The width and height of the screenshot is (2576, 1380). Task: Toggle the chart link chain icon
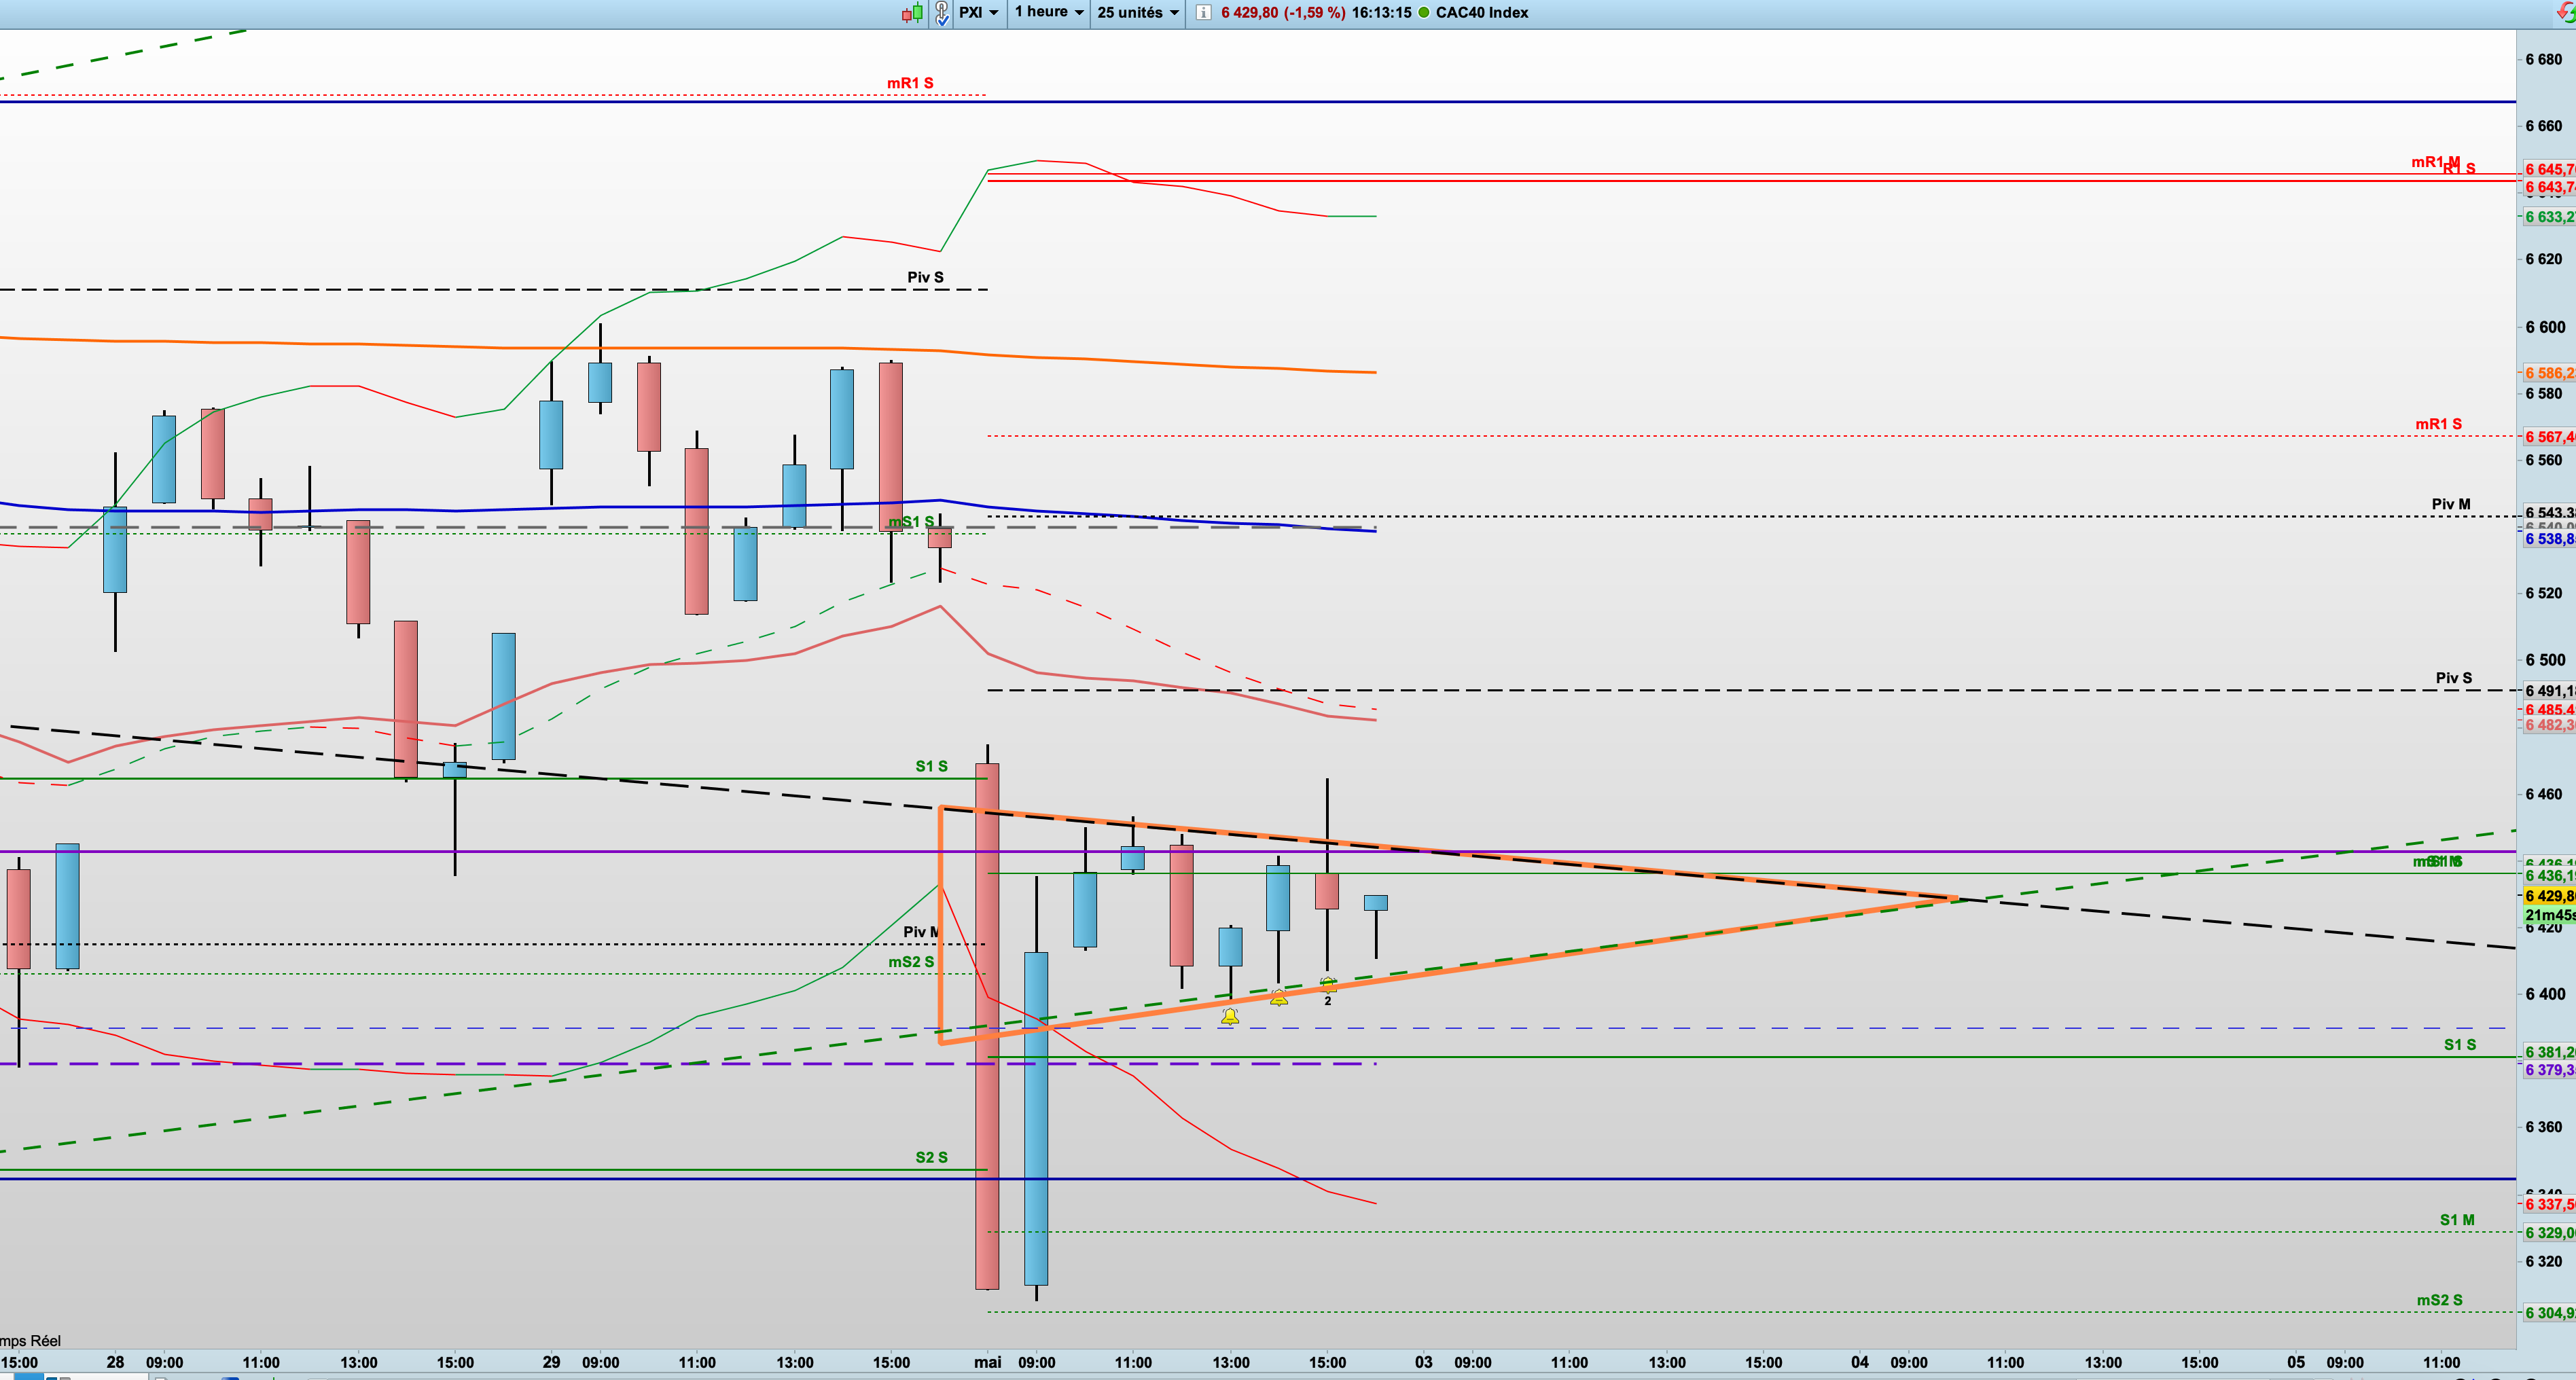(941, 13)
